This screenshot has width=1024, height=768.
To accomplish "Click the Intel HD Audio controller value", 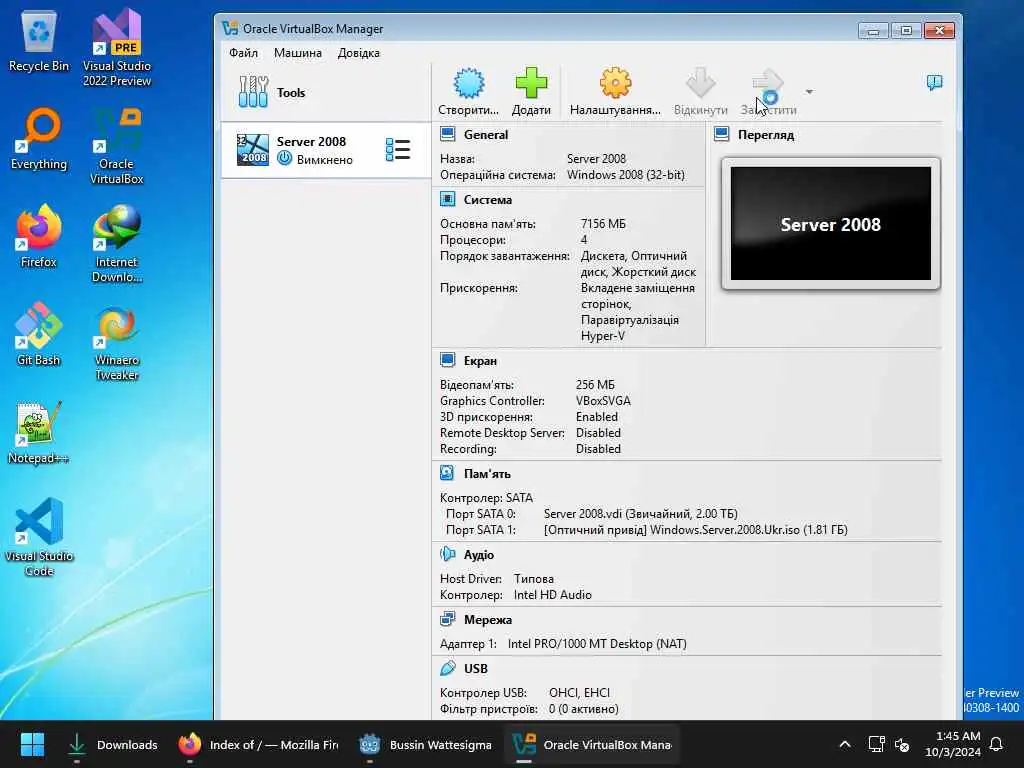I will (552, 595).
